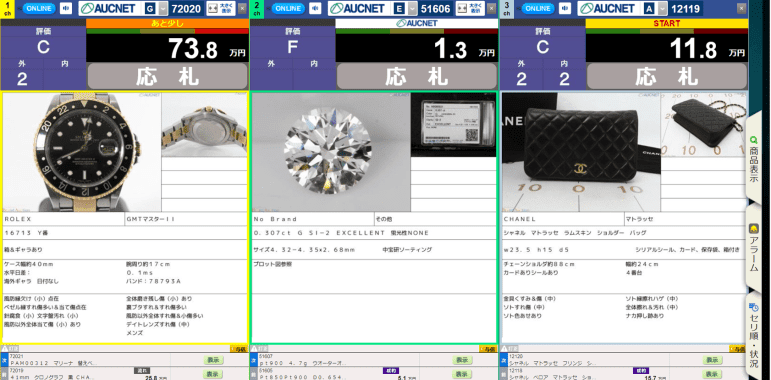The height and width of the screenshot is (380, 771).
Task: Toggle the ONLINE switch on channel 3
Action: pyautogui.click(x=538, y=8)
